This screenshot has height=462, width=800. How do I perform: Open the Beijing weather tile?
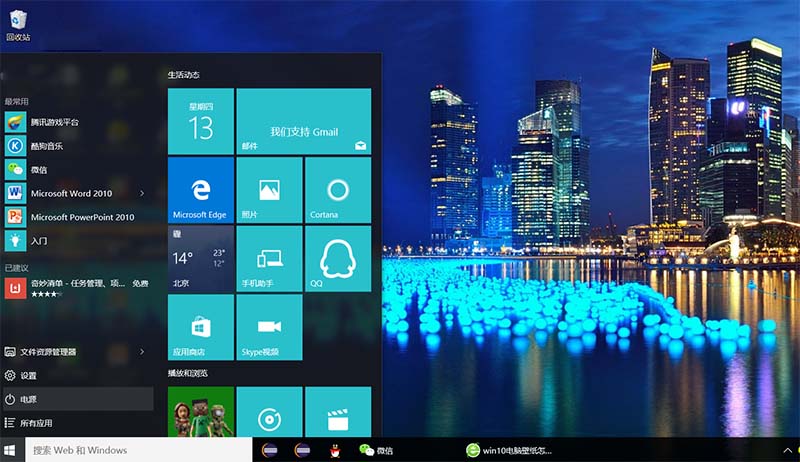(x=201, y=258)
